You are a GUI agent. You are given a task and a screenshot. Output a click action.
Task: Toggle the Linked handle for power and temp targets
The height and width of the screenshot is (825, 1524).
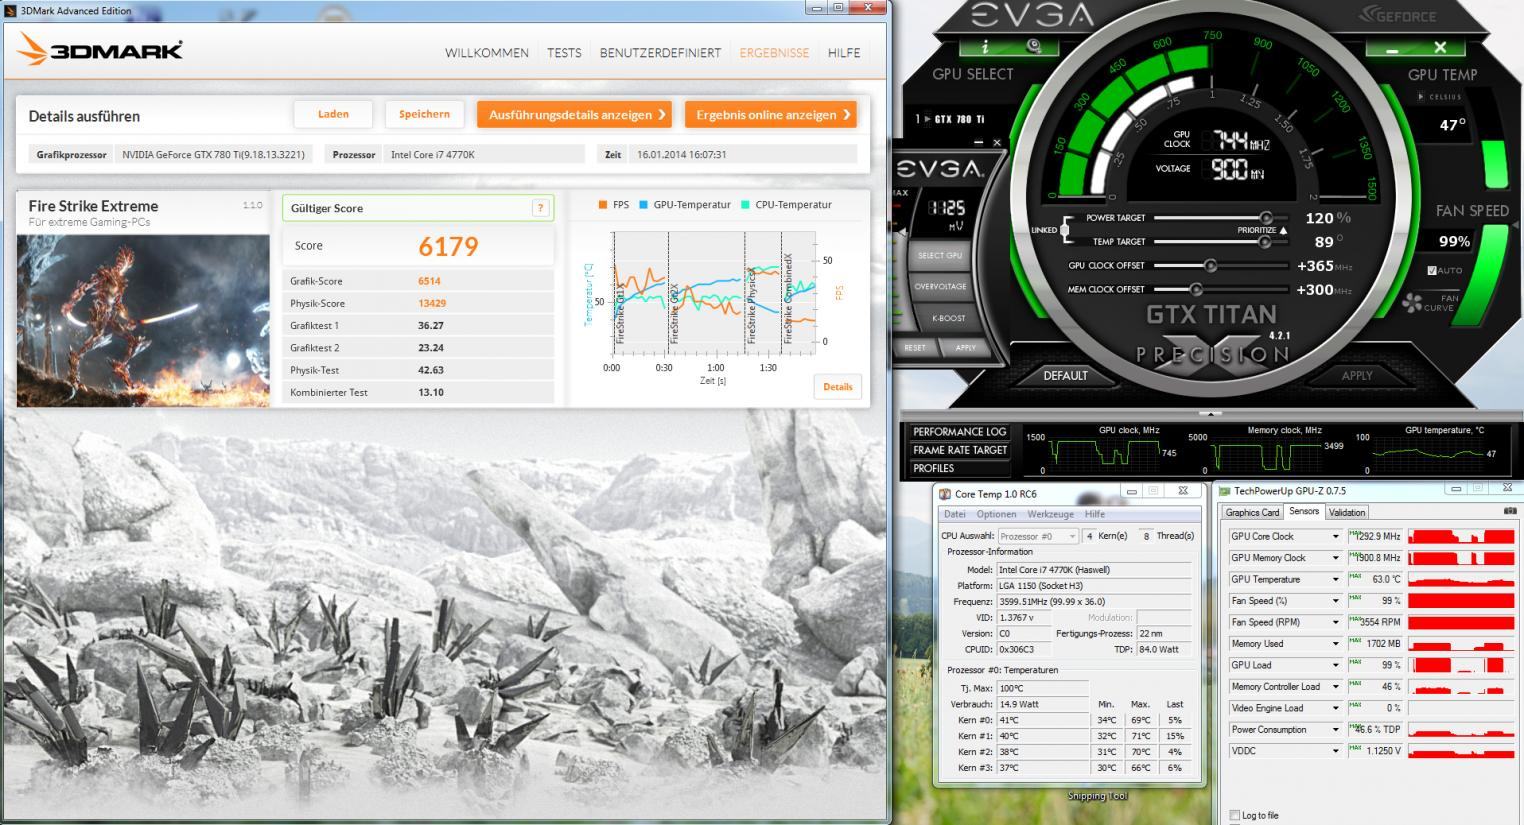coord(1064,230)
